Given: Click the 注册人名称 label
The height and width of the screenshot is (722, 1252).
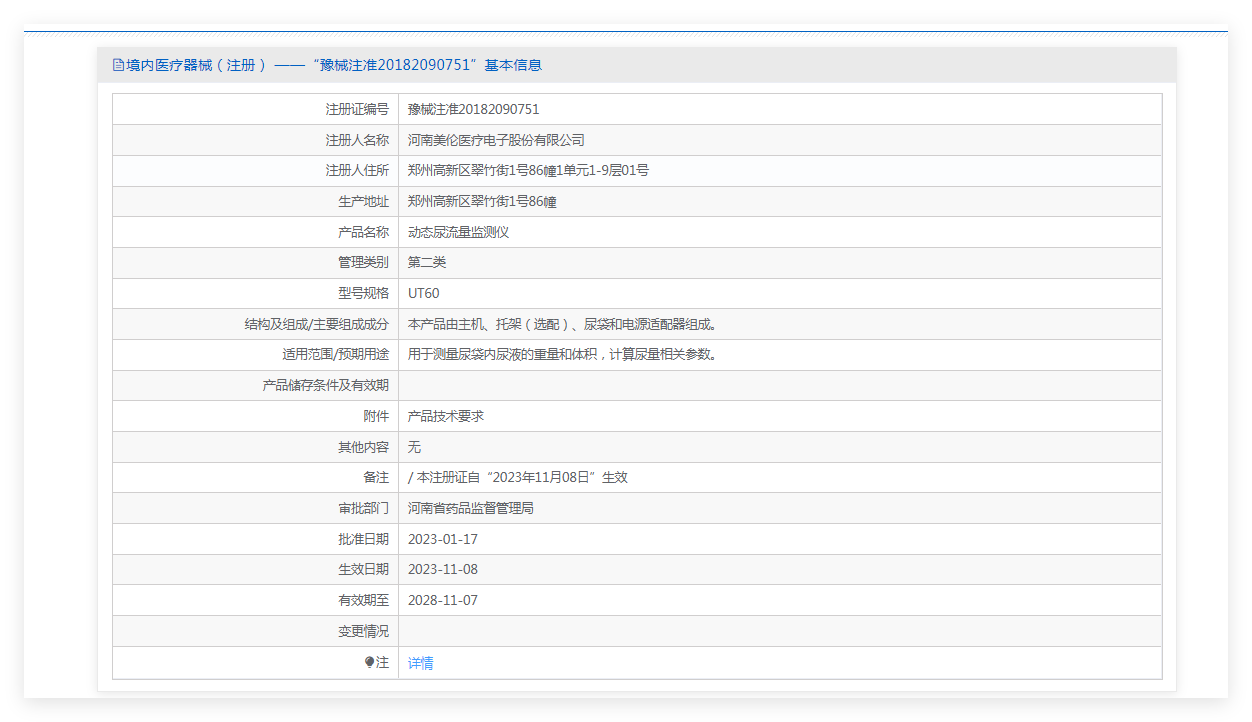Looking at the screenshot, I should (357, 140).
